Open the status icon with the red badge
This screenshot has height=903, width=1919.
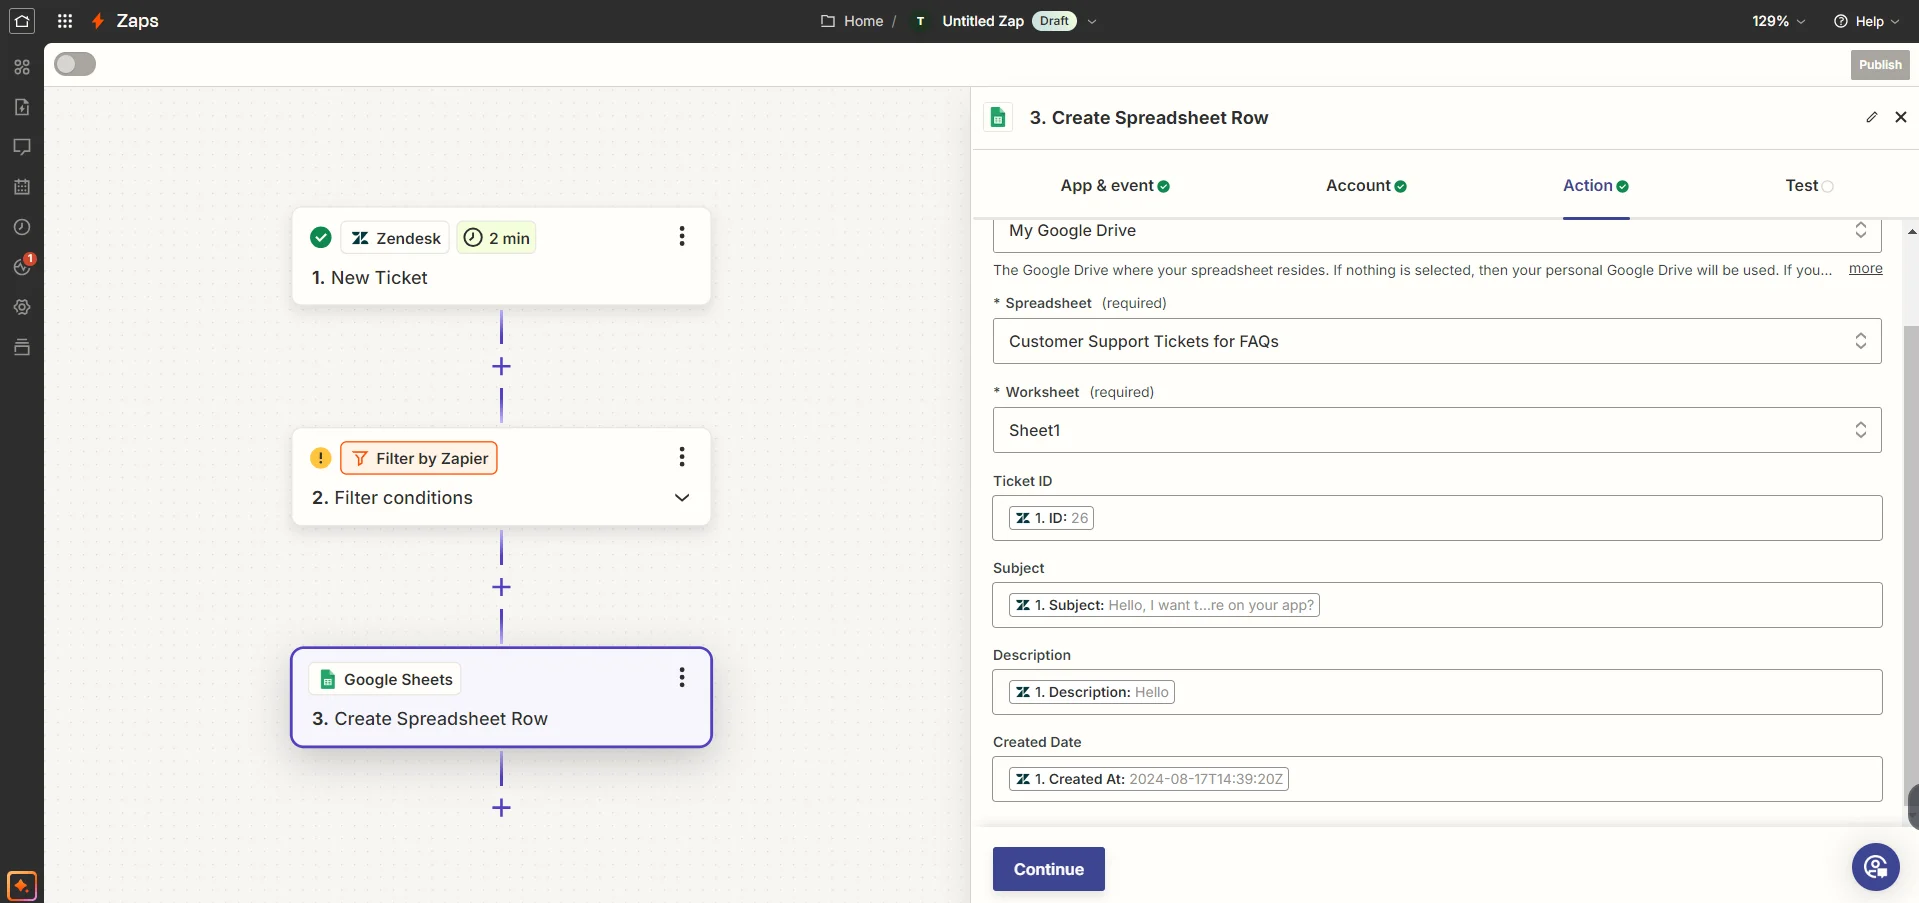tap(23, 266)
